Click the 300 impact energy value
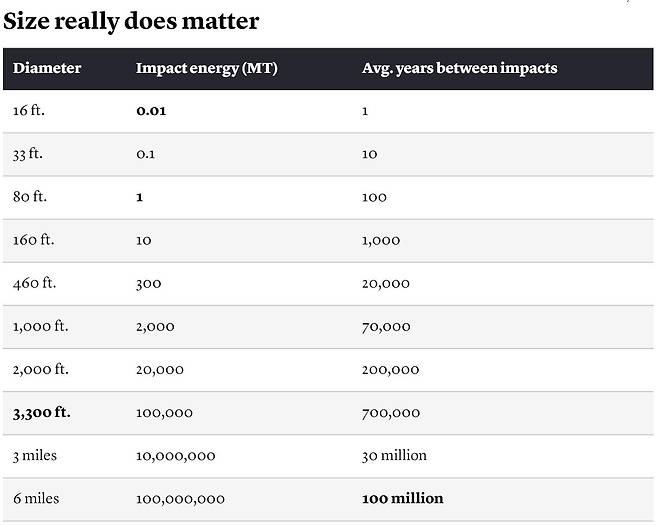The width and height of the screenshot is (658, 526). 149,284
